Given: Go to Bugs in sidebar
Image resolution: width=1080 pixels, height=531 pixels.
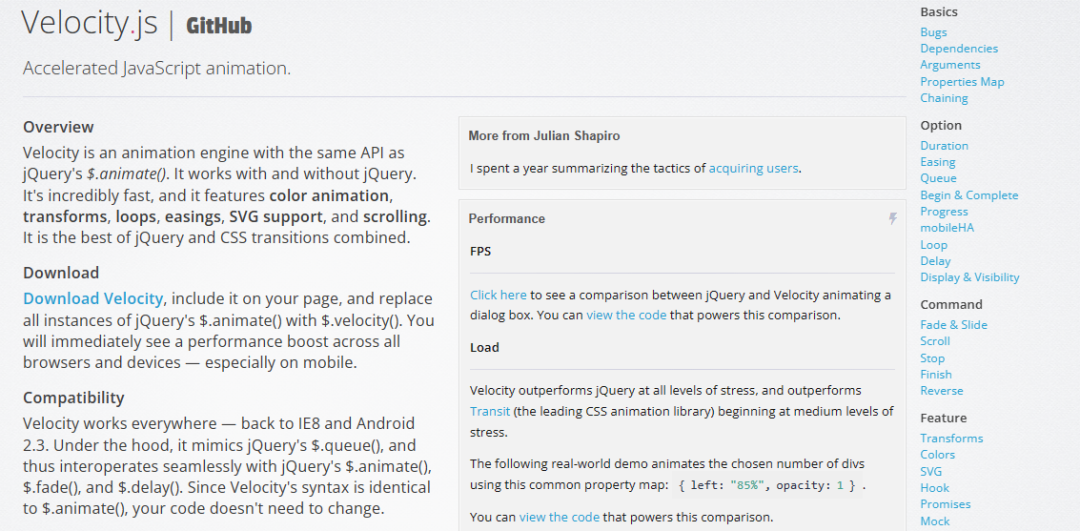Looking at the screenshot, I should 933,32.
